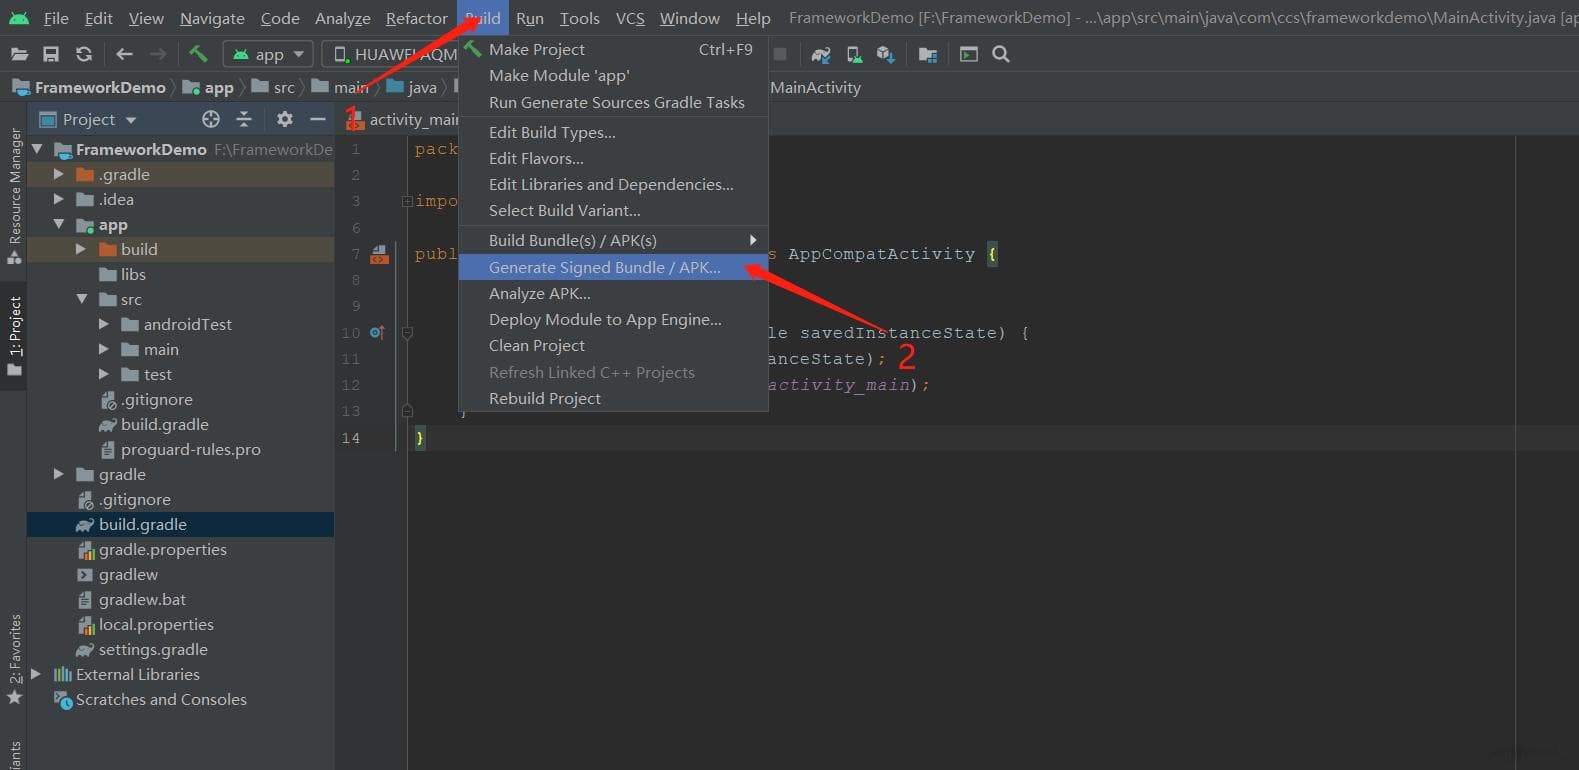Click the Collapse All icon in Project panel
The image size is (1579, 770).
pos(244,119)
